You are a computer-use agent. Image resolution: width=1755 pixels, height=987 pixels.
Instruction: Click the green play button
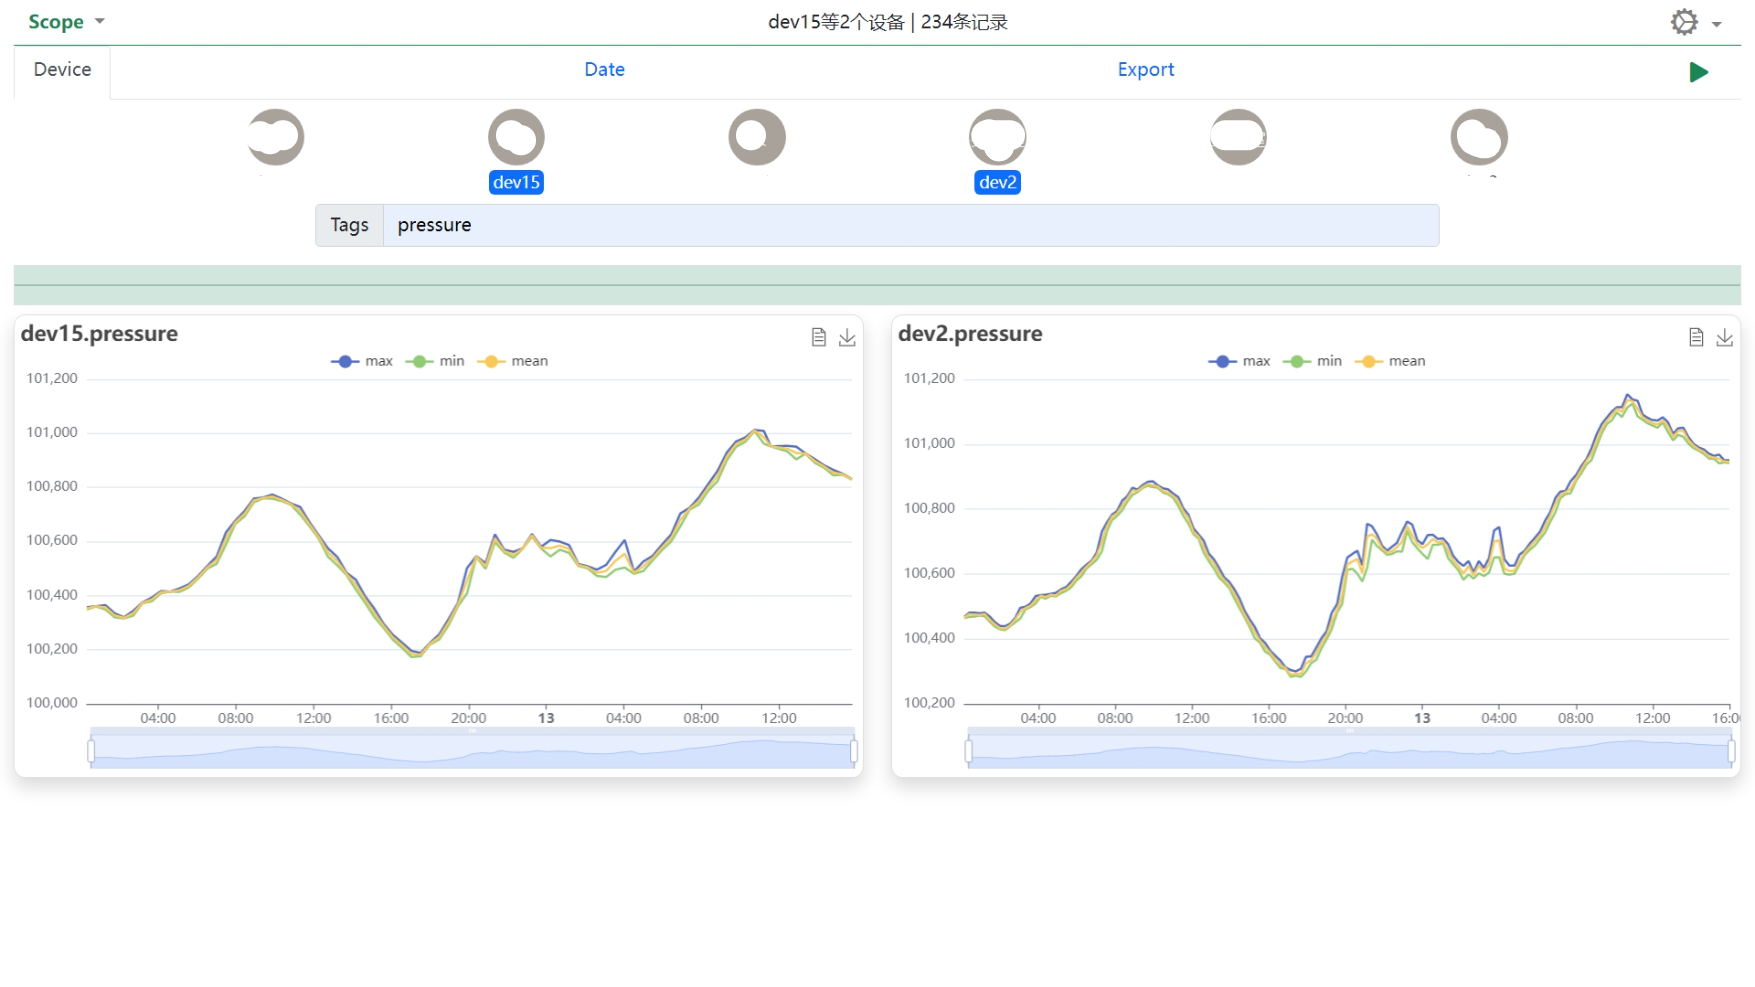[x=1698, y=72]
